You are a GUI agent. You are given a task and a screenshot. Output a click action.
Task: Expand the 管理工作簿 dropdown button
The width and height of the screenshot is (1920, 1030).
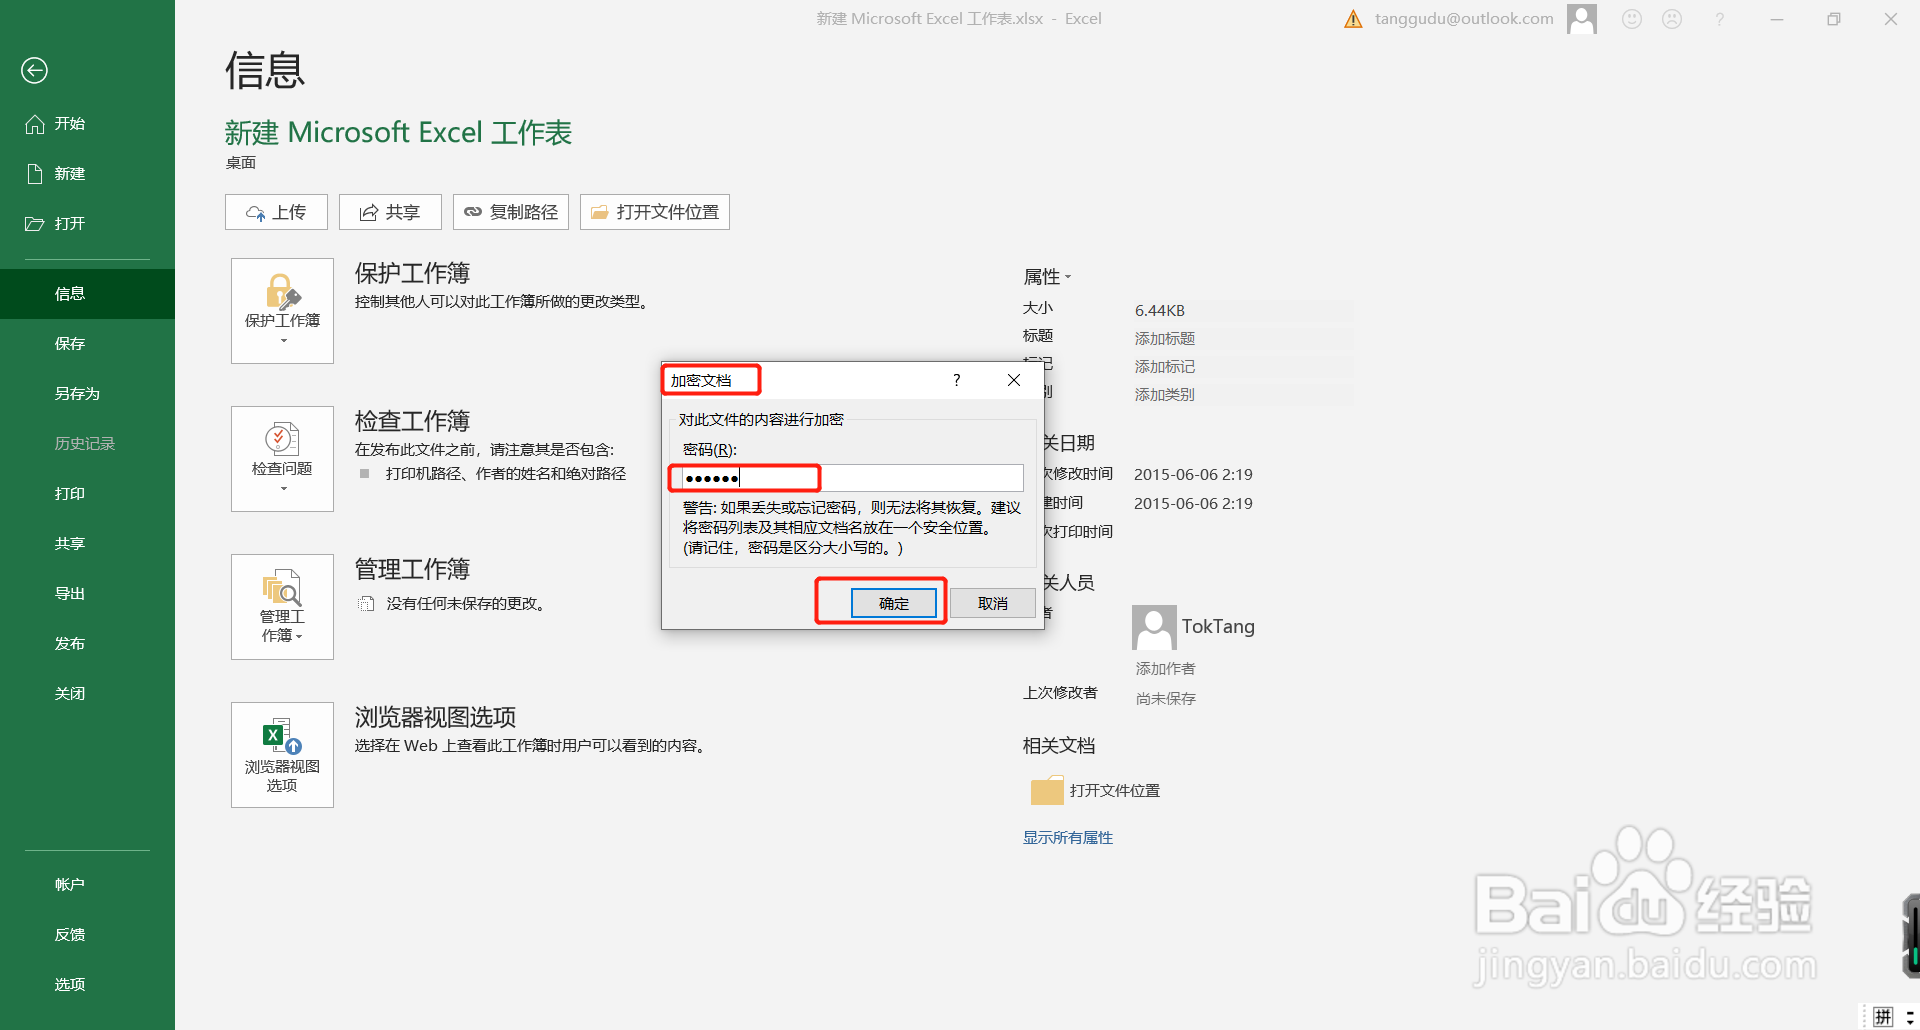(282, 607)
